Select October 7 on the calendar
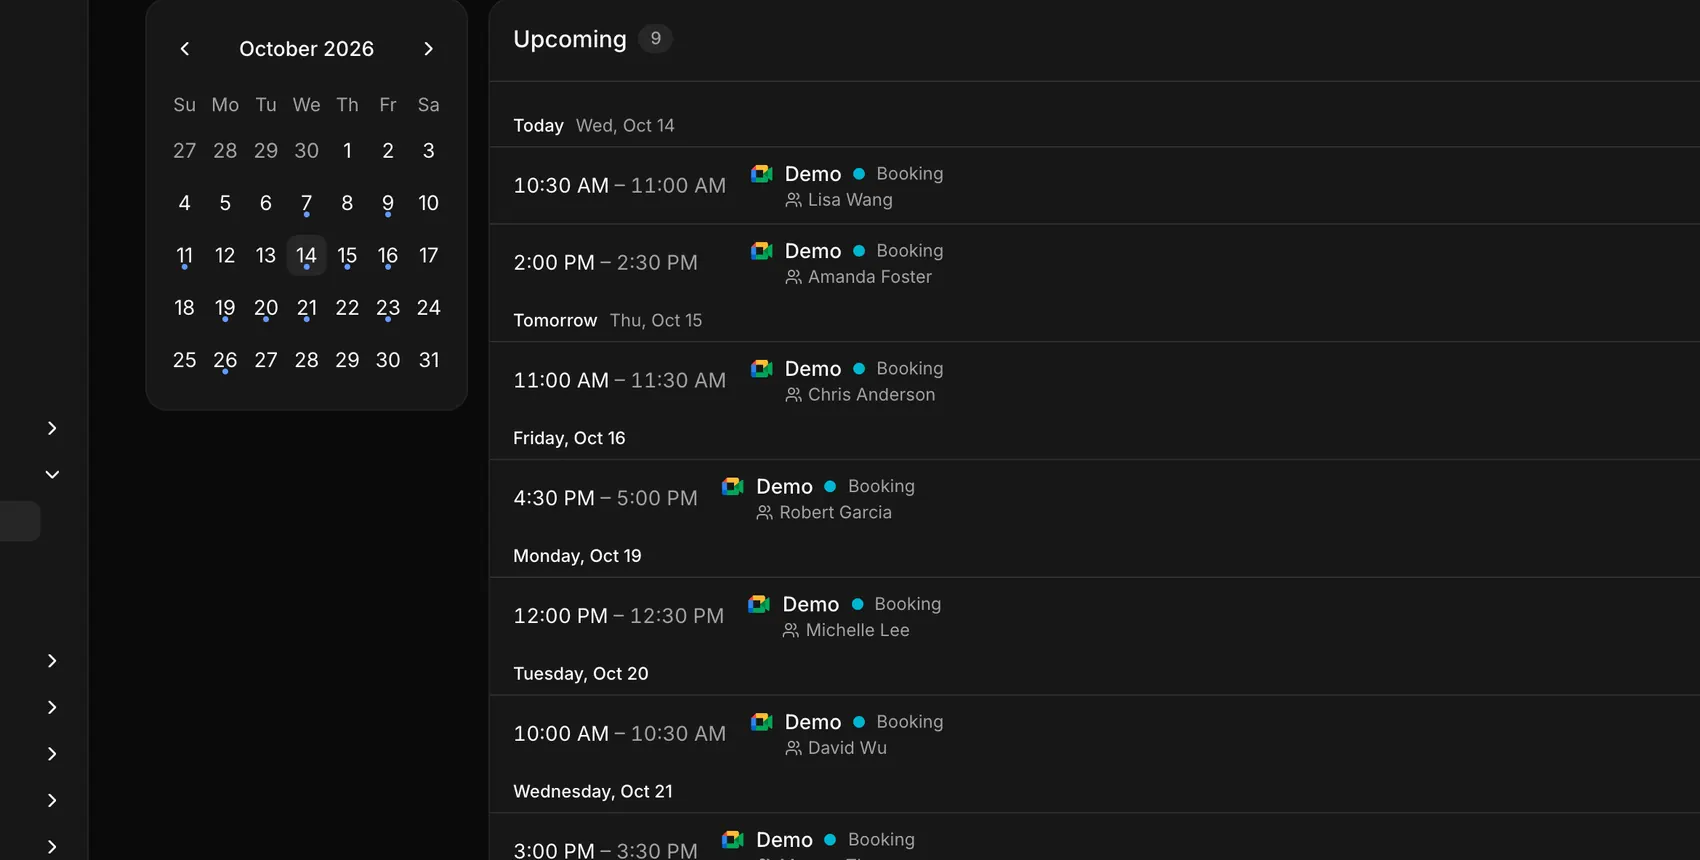 click(x=306, y=204)
